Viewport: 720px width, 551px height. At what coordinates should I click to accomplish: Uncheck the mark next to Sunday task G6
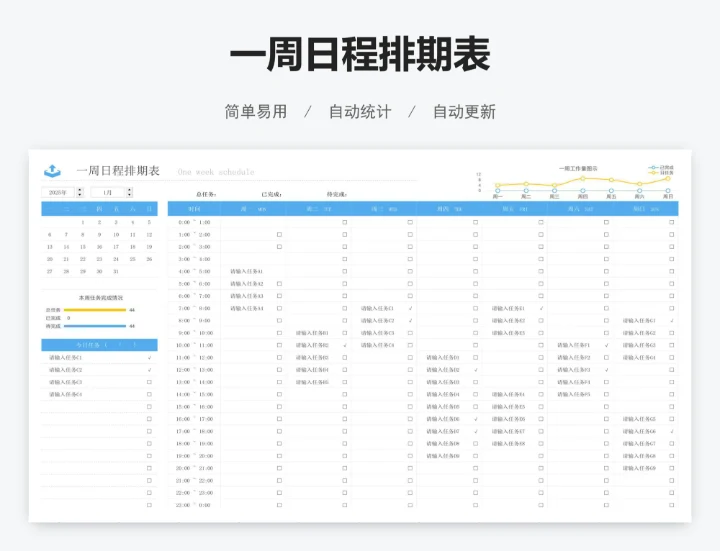click(x=672, y=431)
